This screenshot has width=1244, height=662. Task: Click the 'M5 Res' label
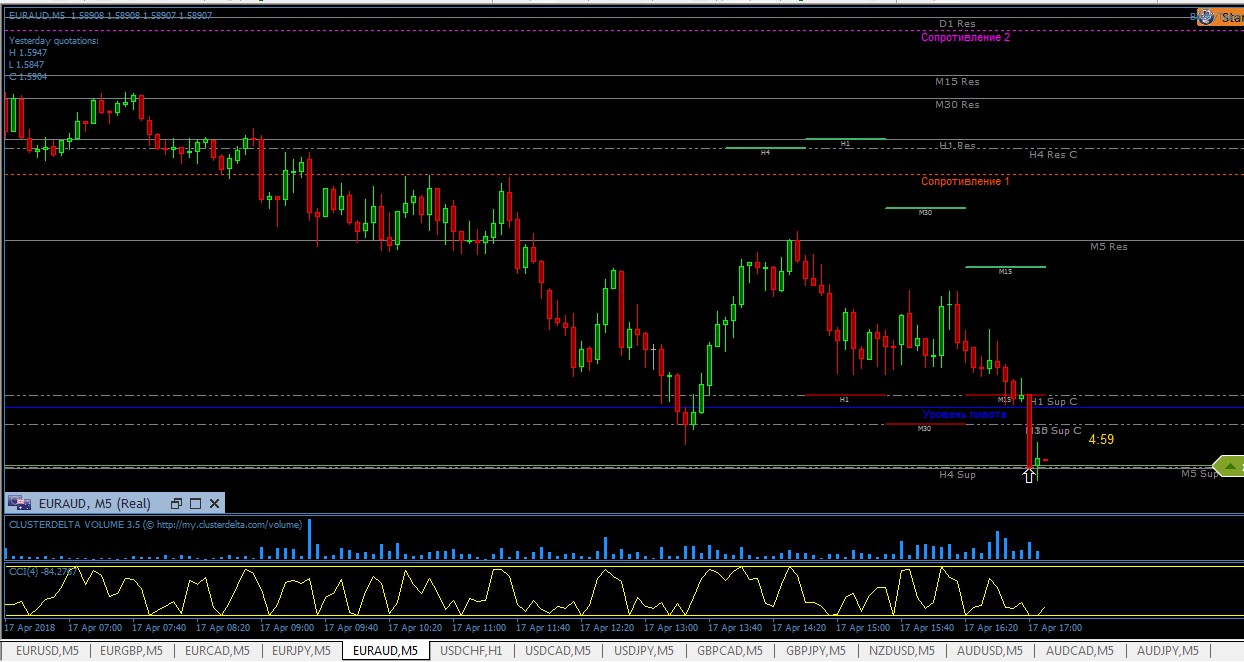1108,246
